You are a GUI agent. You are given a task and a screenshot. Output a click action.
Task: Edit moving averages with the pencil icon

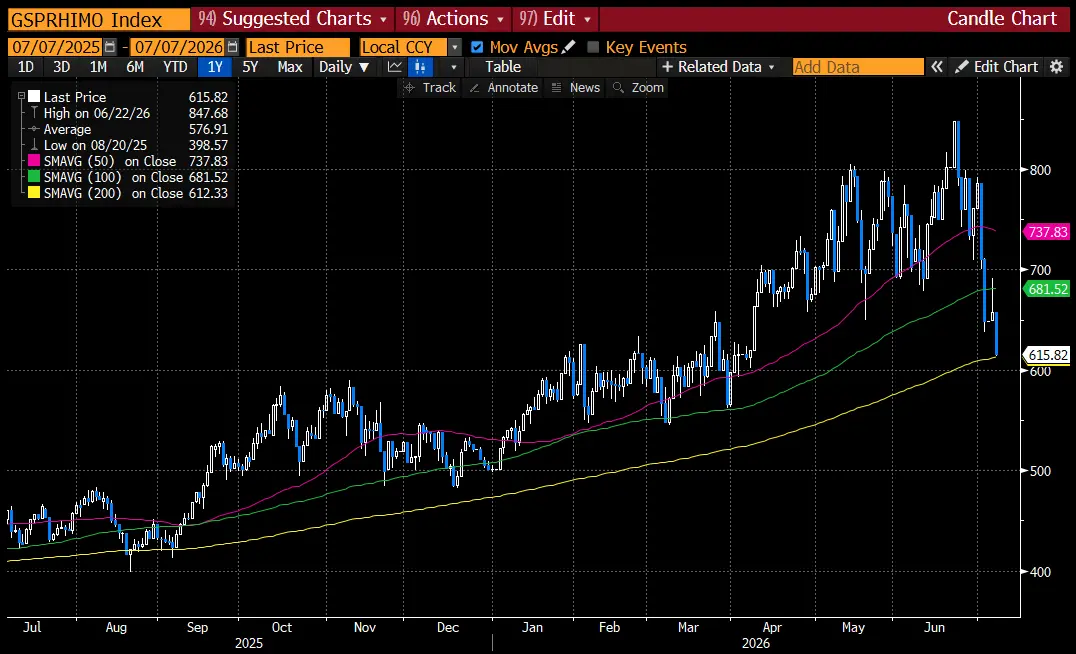pyautogui.click(x=568, y=47)
